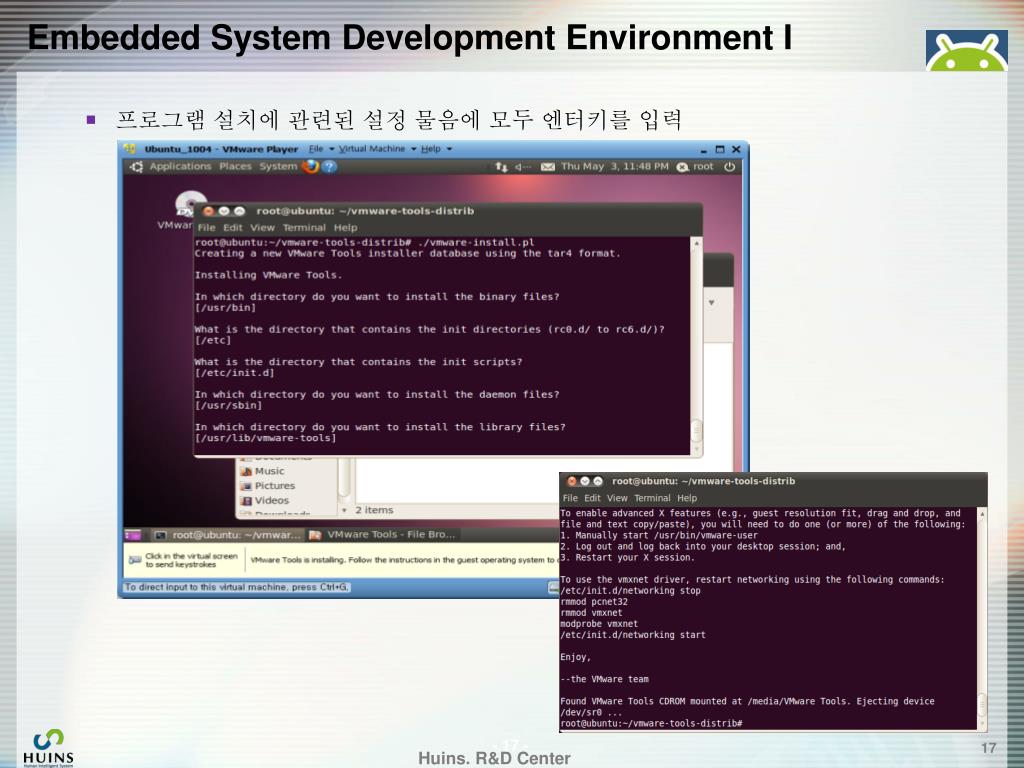Screen dimensions: 1024x768
Task: Click the upper terminal's vertical scrollbar
Action: (697, 346)
